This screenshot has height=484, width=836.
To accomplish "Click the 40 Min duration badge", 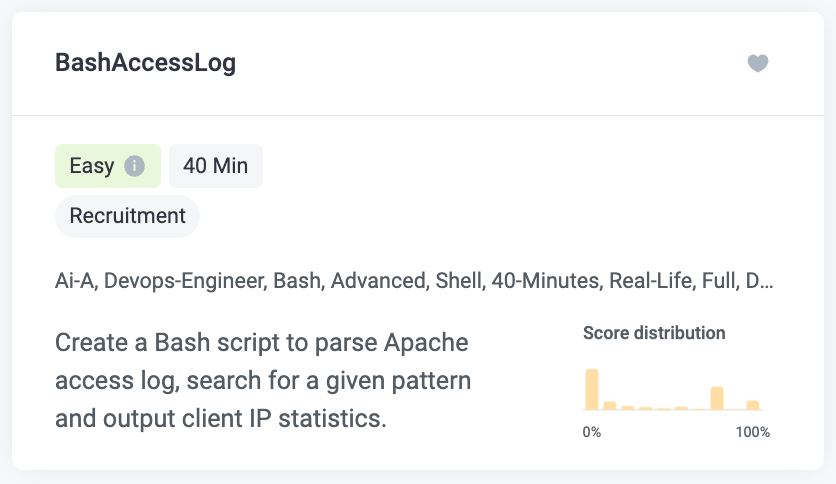I will (216, 166).
